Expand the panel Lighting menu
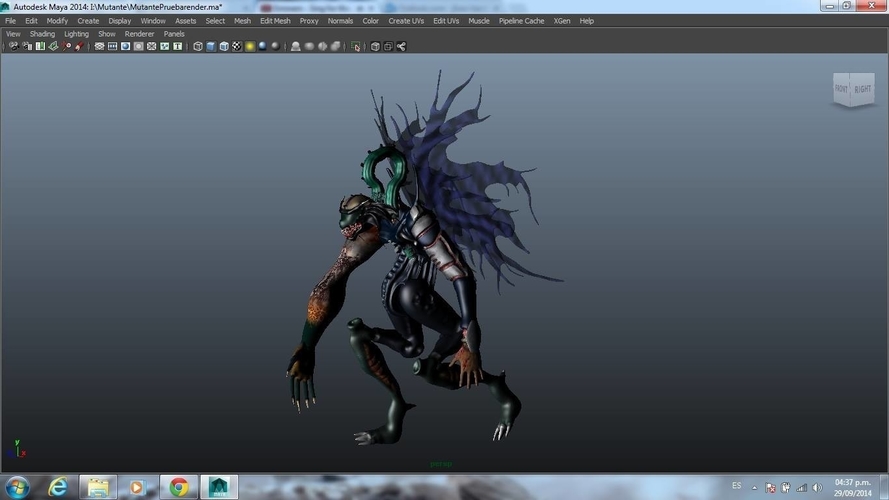Screen dimensions: 889x500 coord(77,34)
